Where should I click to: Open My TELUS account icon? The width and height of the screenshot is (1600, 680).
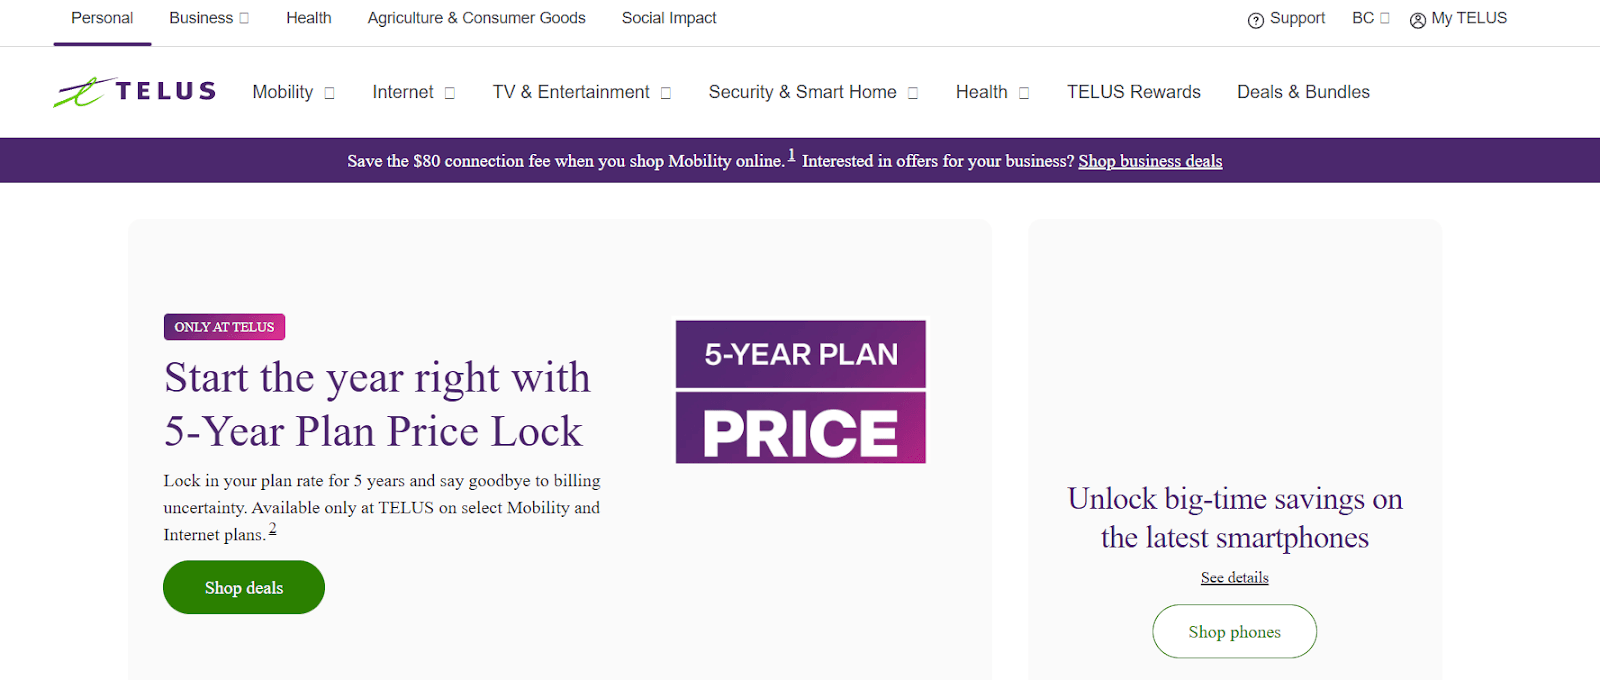tap(1418, 20)
